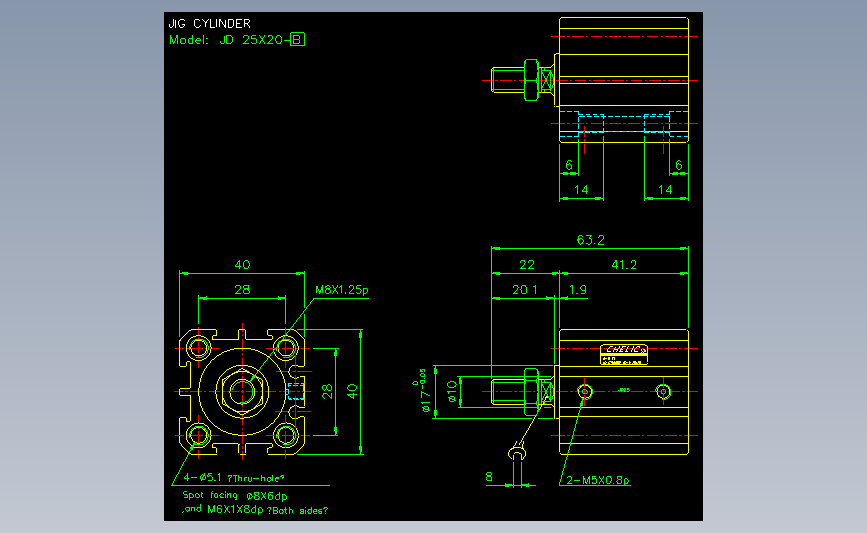Click the "Spot facing ø8X6dp" note
Image resolution: width=867 pixels, height=533 pixels.
coord(235,496)
